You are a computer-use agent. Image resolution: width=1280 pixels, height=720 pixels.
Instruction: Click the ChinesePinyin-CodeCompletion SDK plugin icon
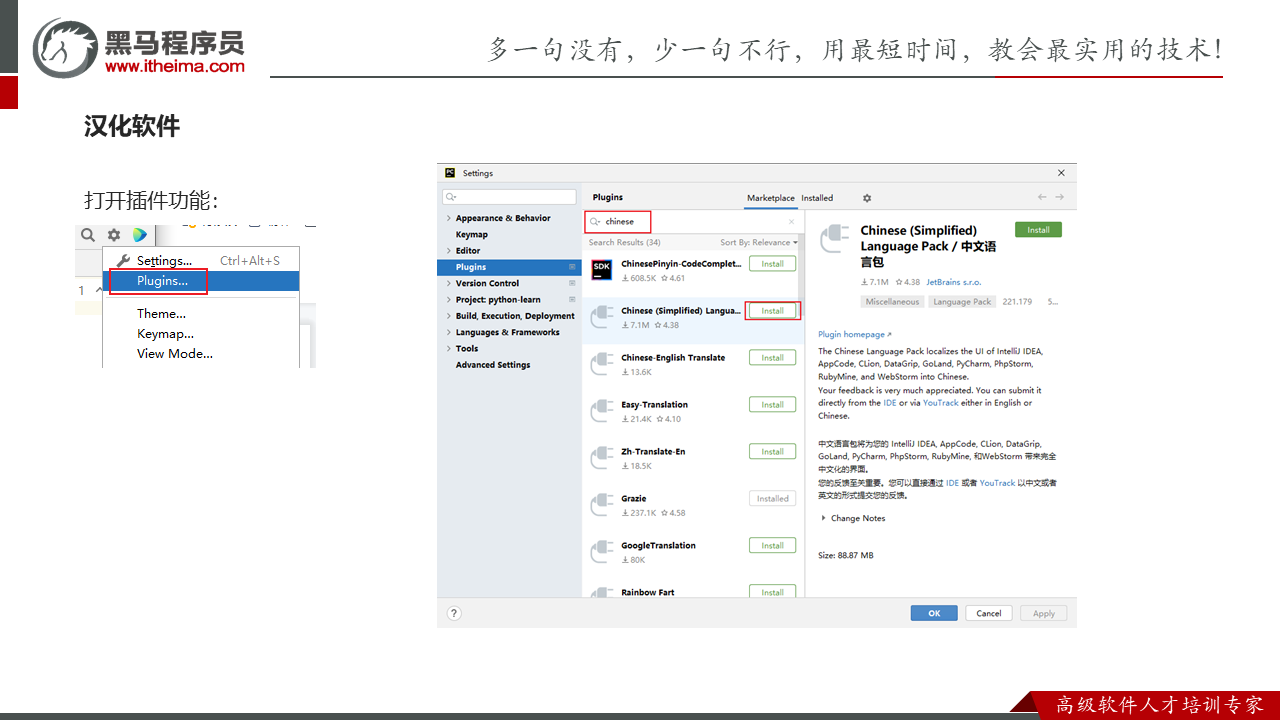coord(601,270)
